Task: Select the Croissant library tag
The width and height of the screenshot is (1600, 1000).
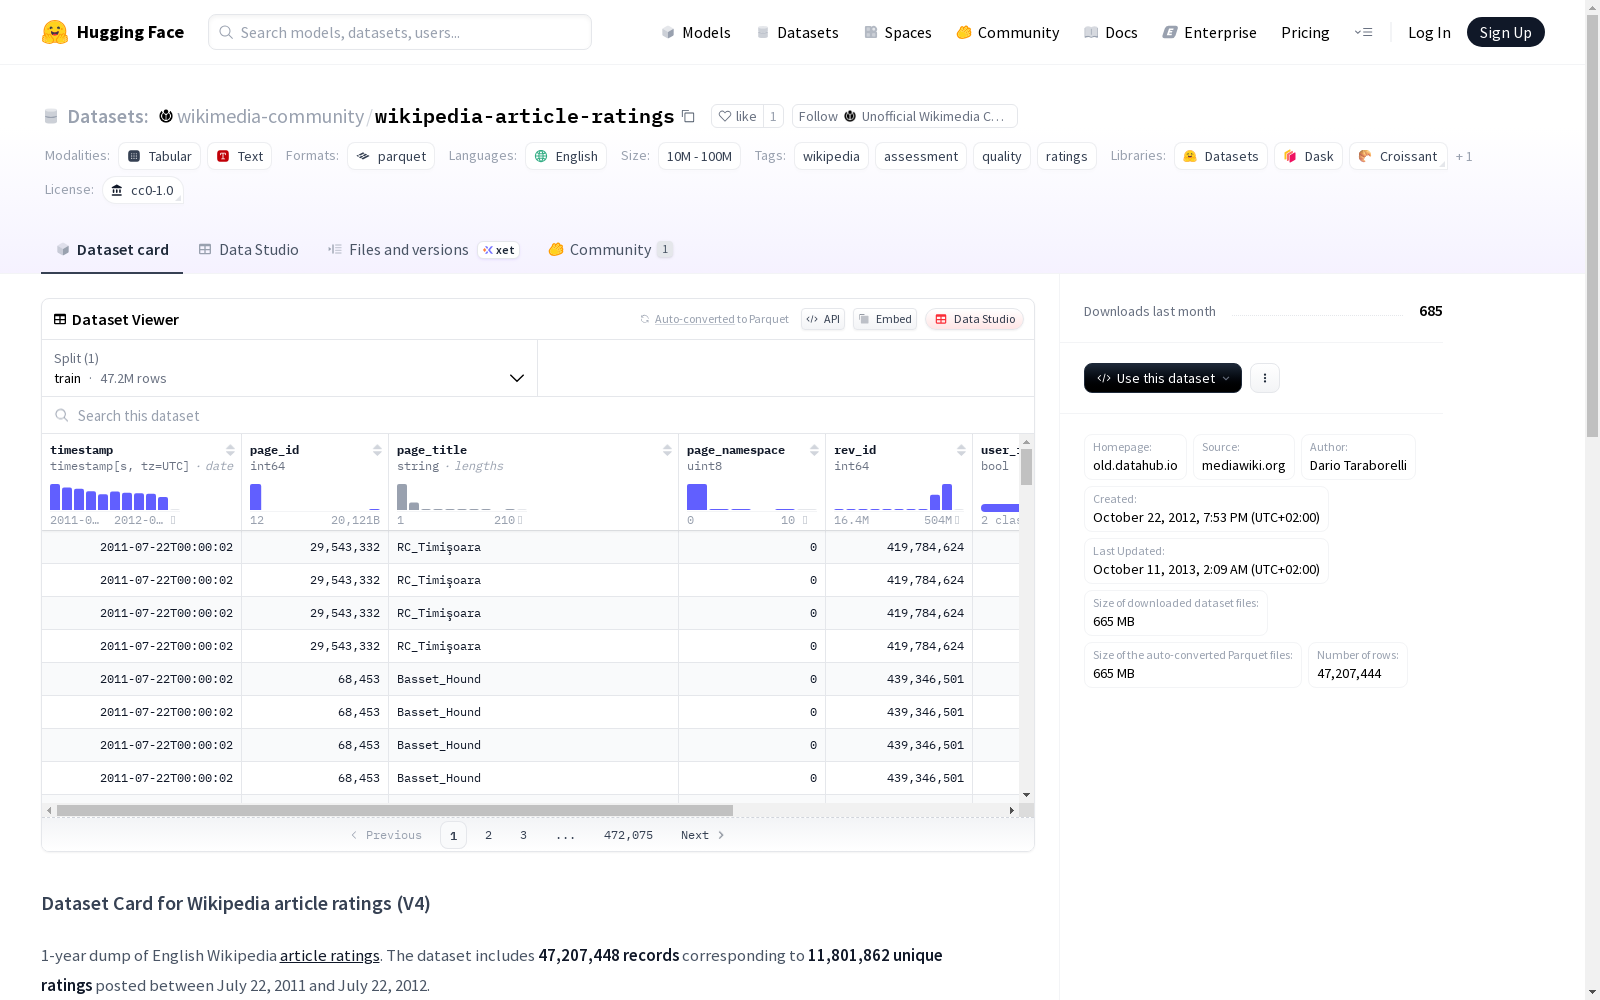Action: click(1398, 156)
